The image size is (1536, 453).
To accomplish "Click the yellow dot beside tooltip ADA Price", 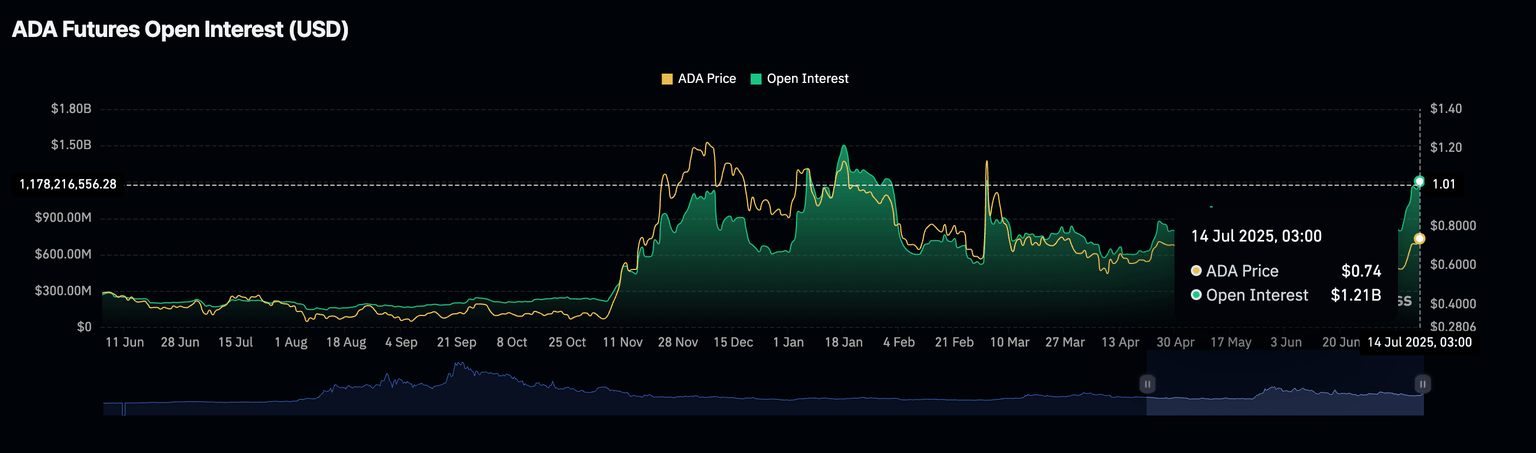I will (1196, 271).
